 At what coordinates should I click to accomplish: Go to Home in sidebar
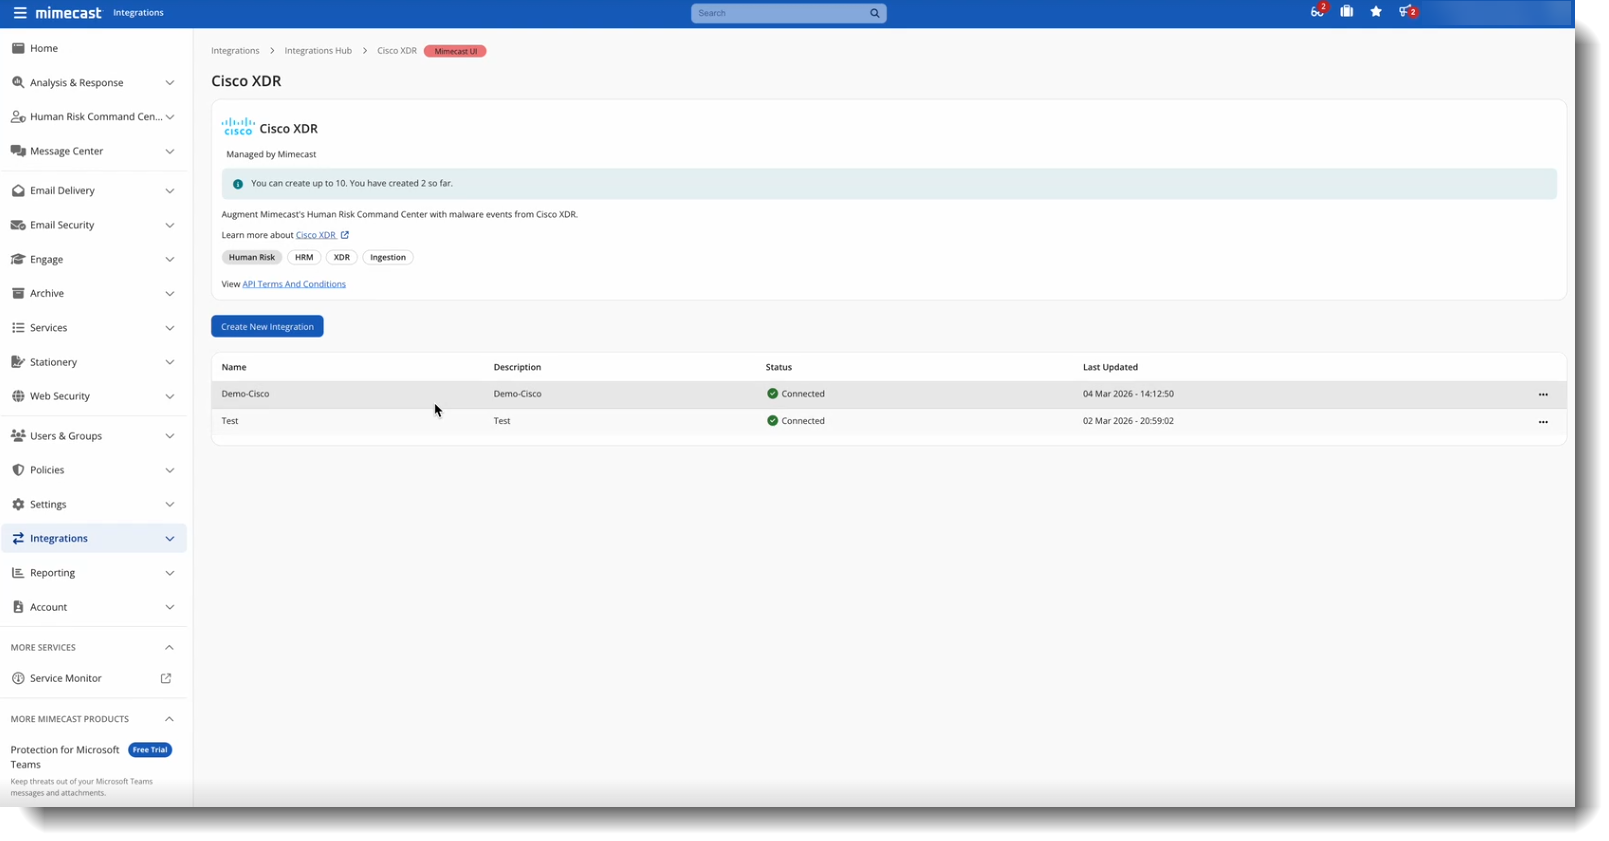pyautogui.click(x=44, y=48)
